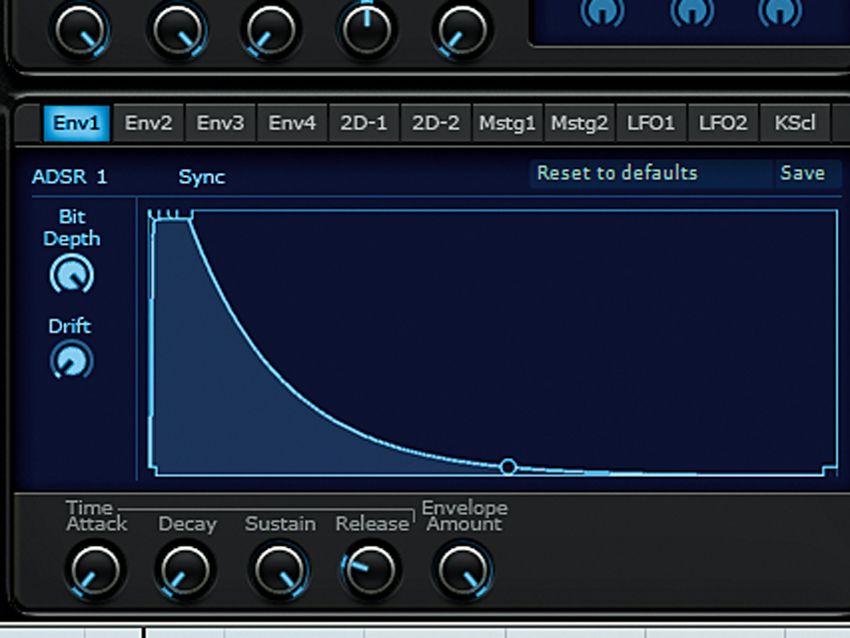Switch to the Env2 tab
This screenshot has height=638, width=850.
pyautogui.click(x=150, y=122)
